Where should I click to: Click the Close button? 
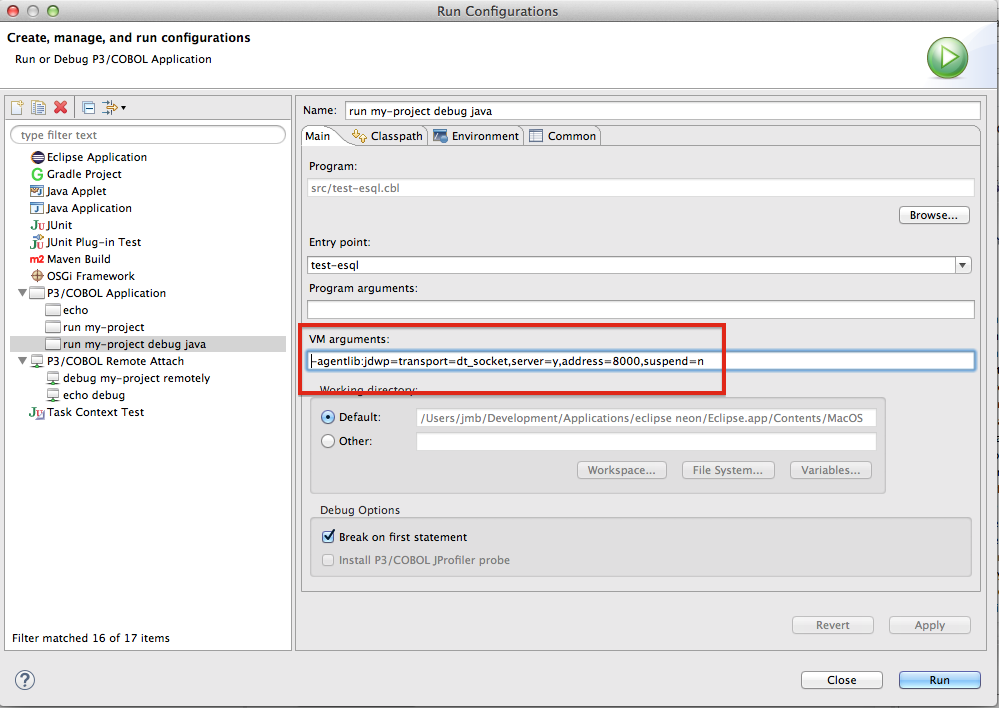(842, 680)
